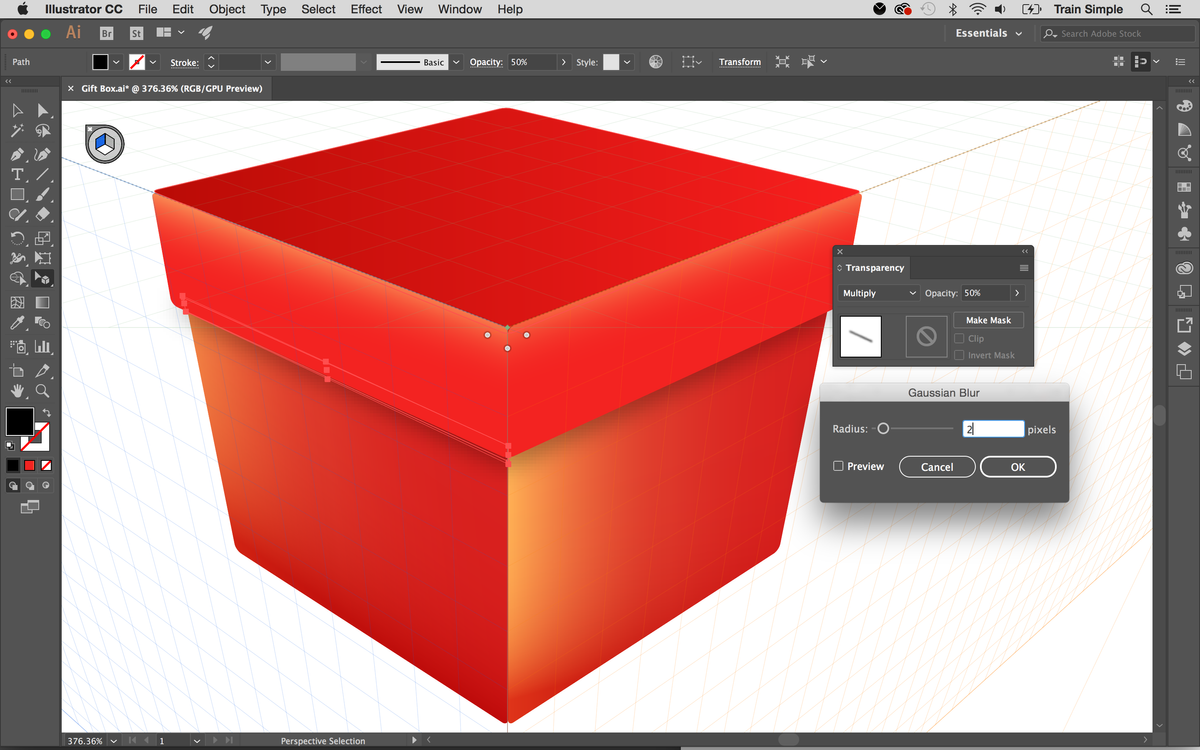This screenshot has width=1200, height=750.
Task: Select the Pen tool
Action: pyautogui.click(x=18, y=153)
